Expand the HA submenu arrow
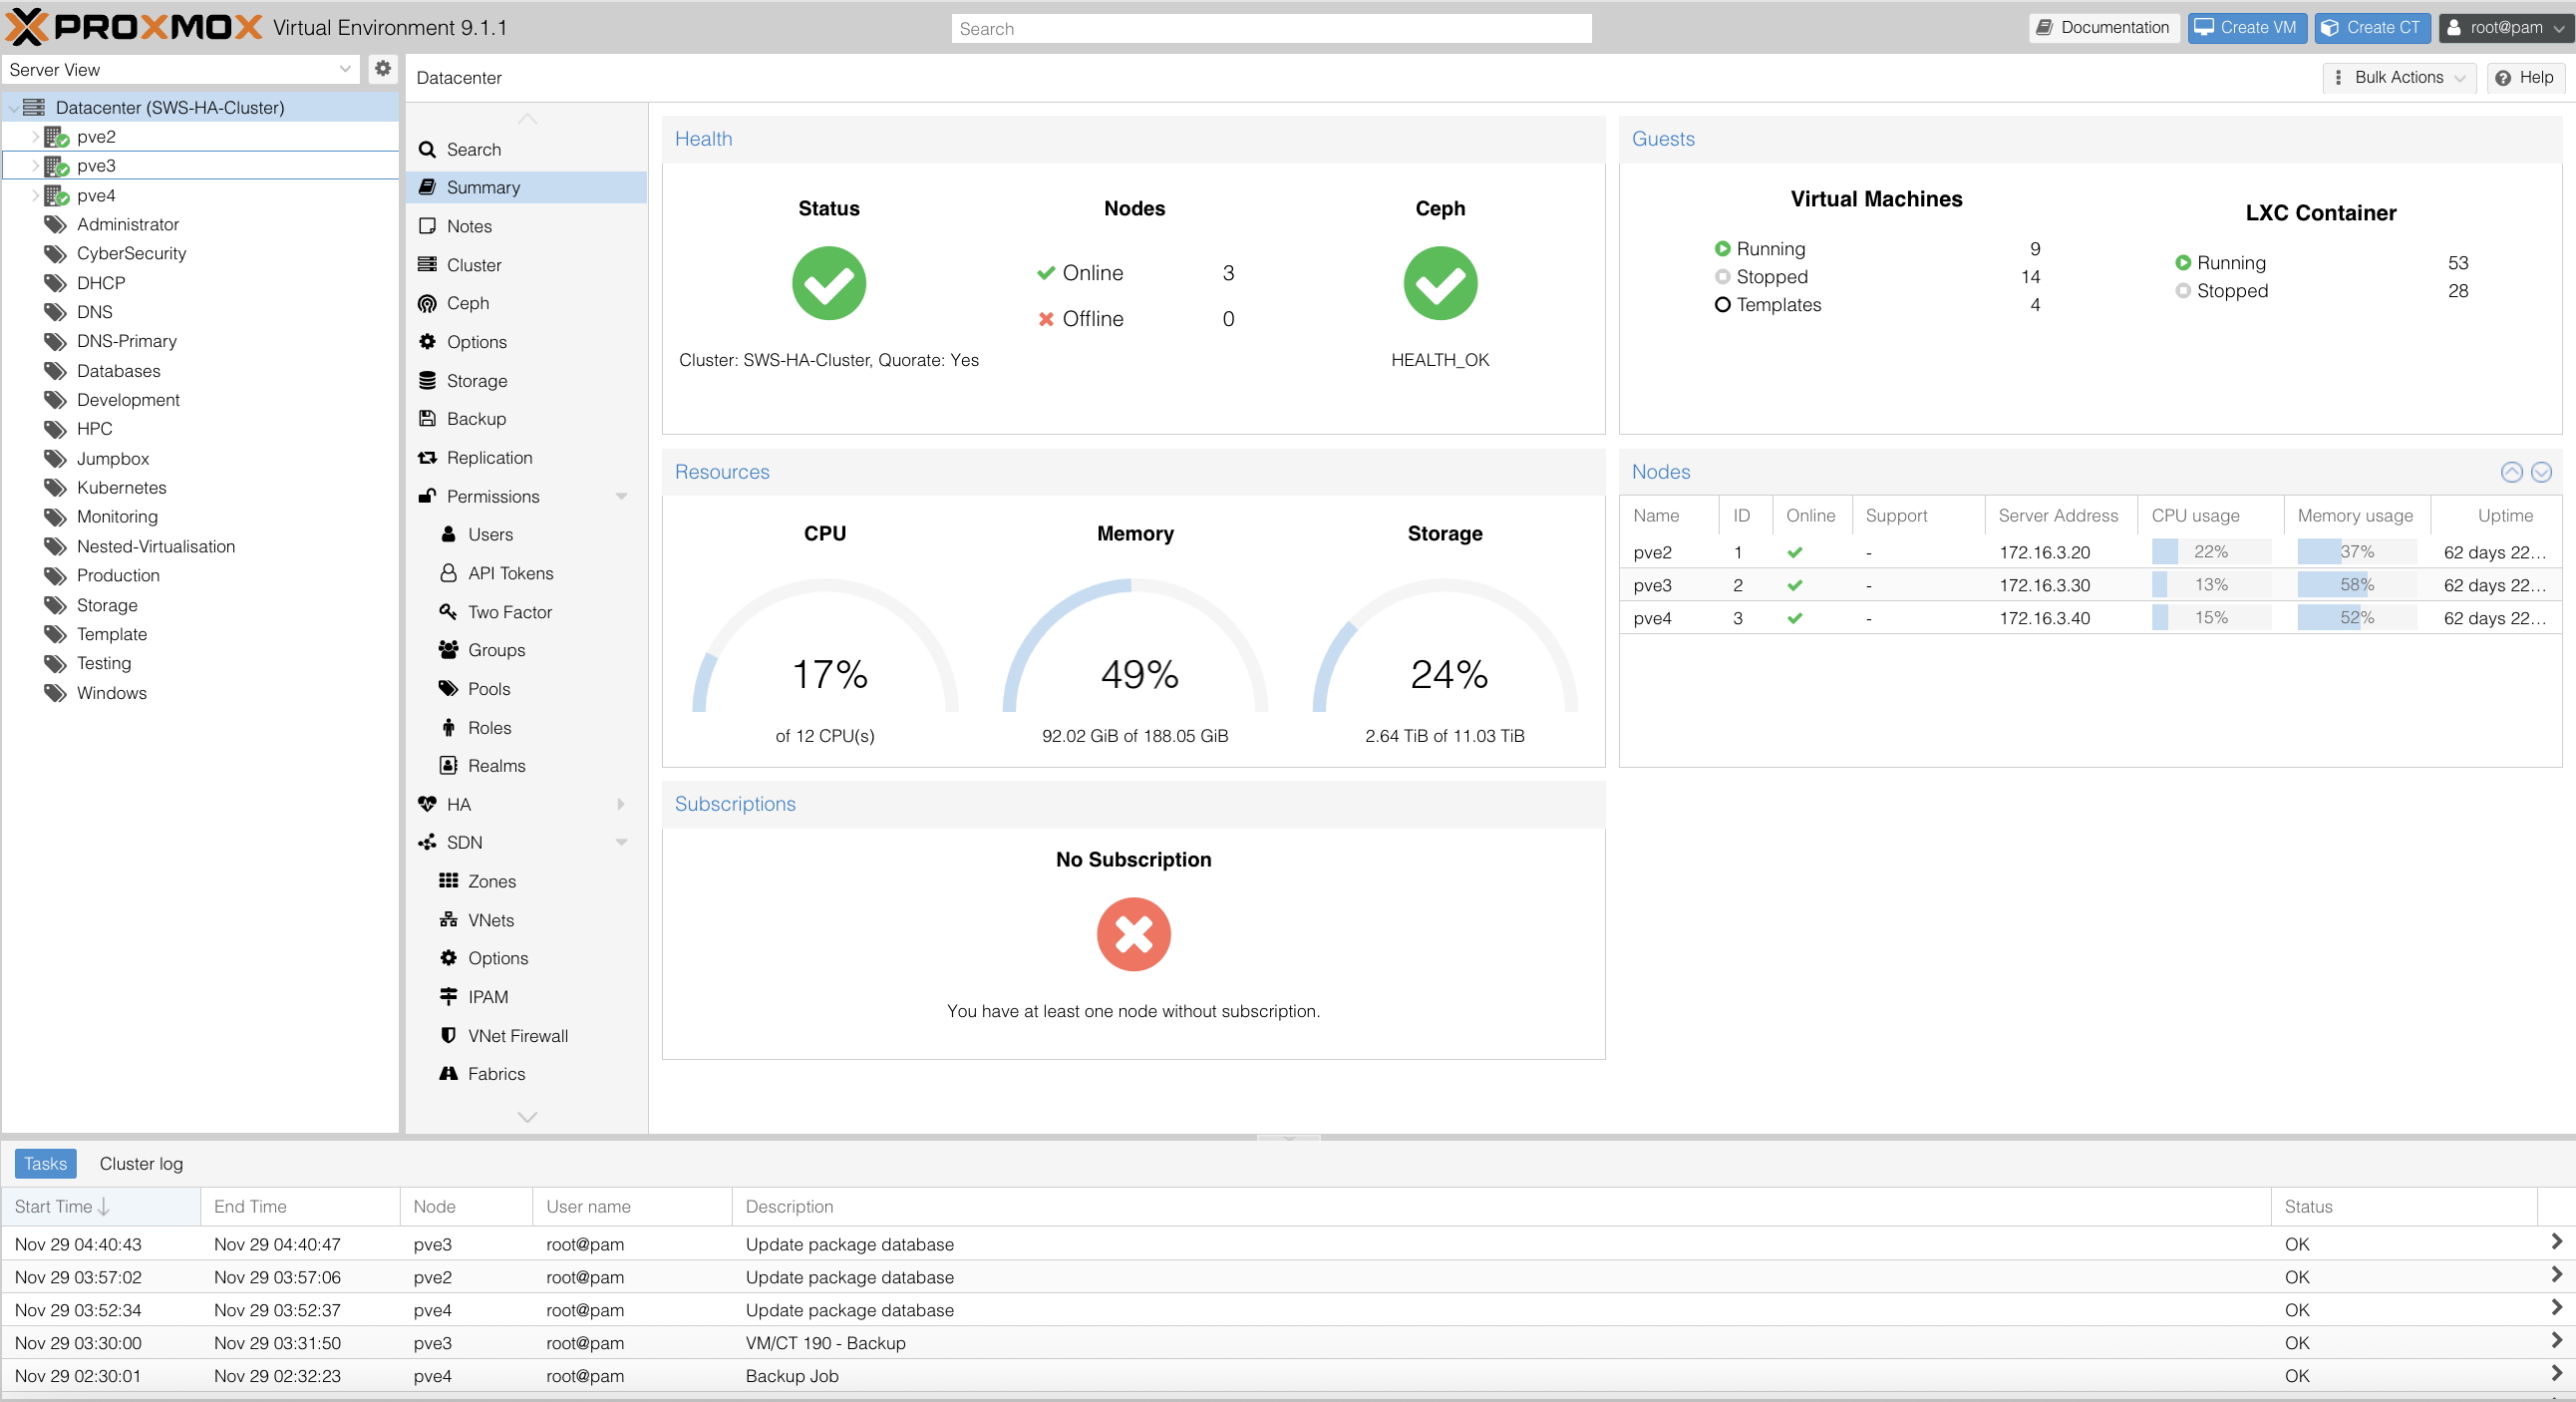Viewport: 2576px width, 1402px height. tap(621, 804)
